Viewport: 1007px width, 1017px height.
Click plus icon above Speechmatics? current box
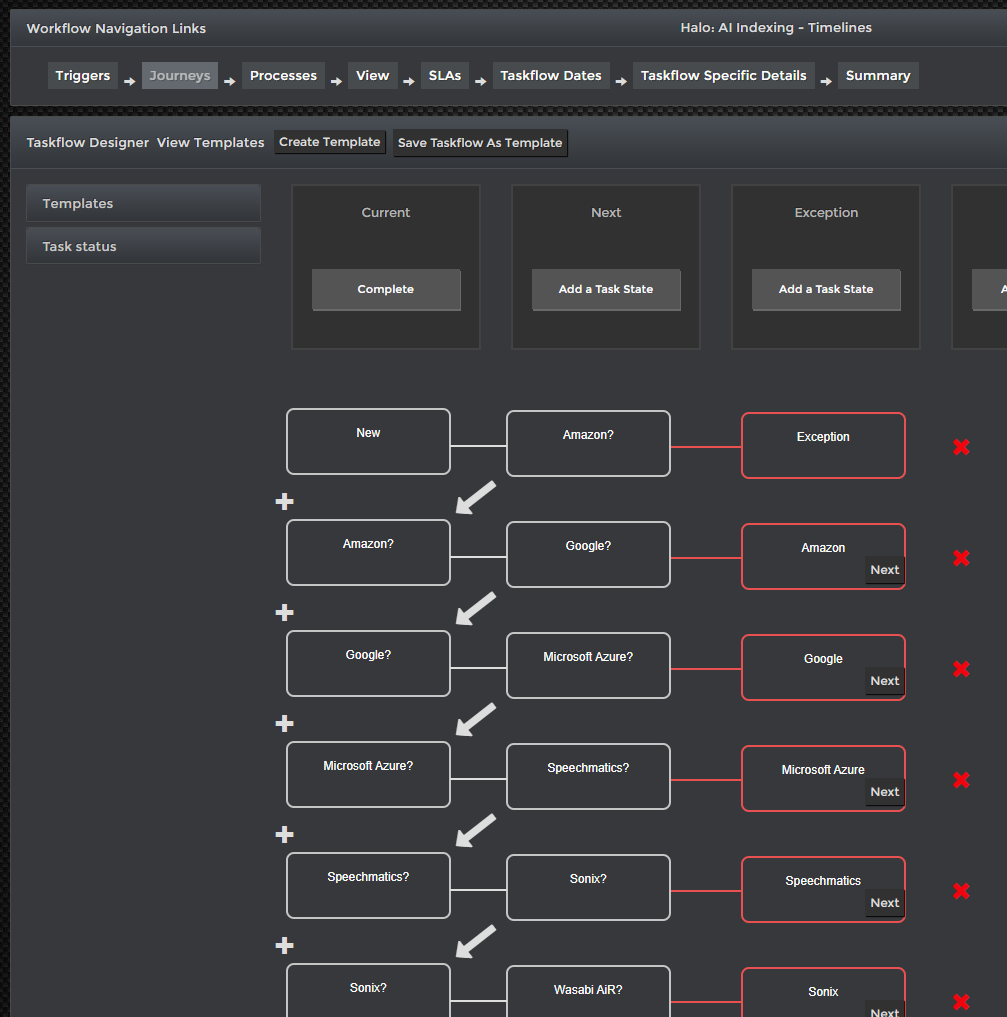(x=285, y=834)
